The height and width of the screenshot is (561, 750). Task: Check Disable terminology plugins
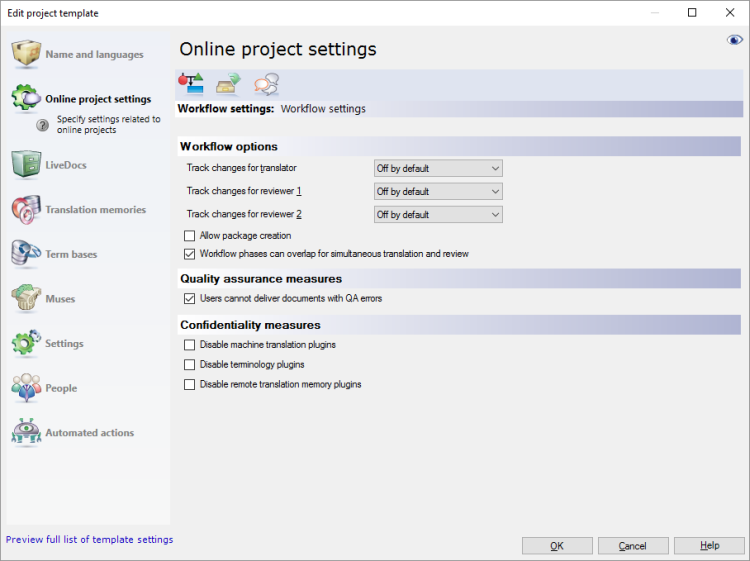(x=189, y=365)
